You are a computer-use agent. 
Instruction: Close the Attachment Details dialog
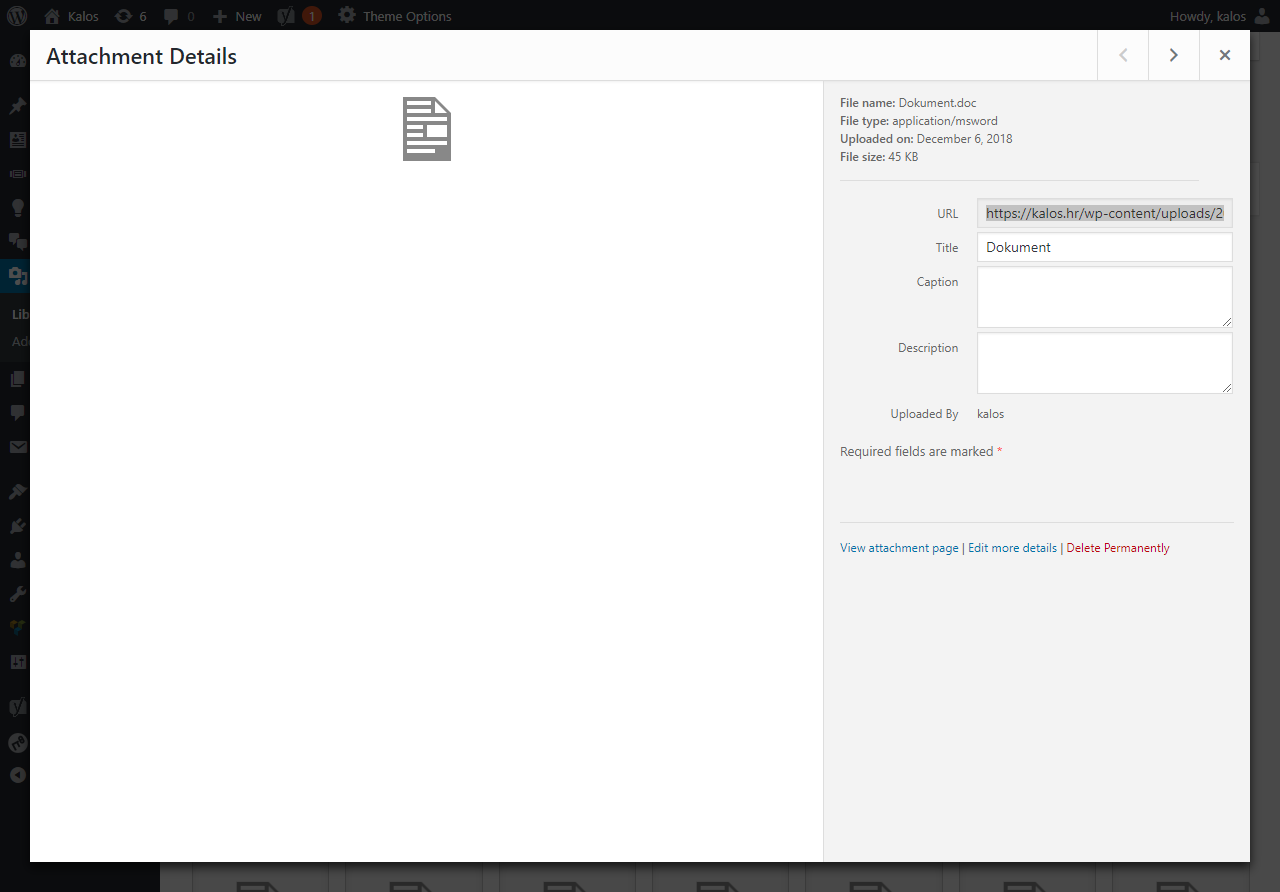[x=1224, y=55]
